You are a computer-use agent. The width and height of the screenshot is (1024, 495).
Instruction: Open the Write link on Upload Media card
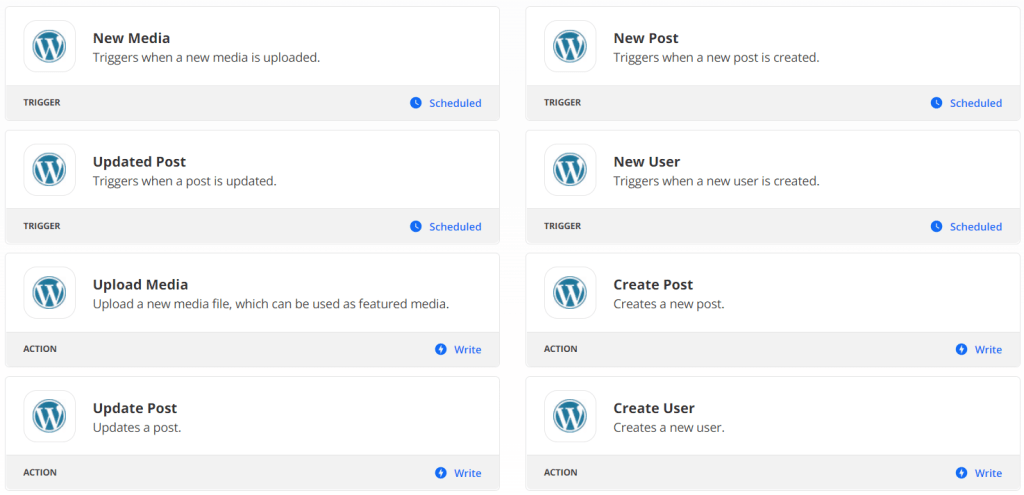[x=468, y=349]
